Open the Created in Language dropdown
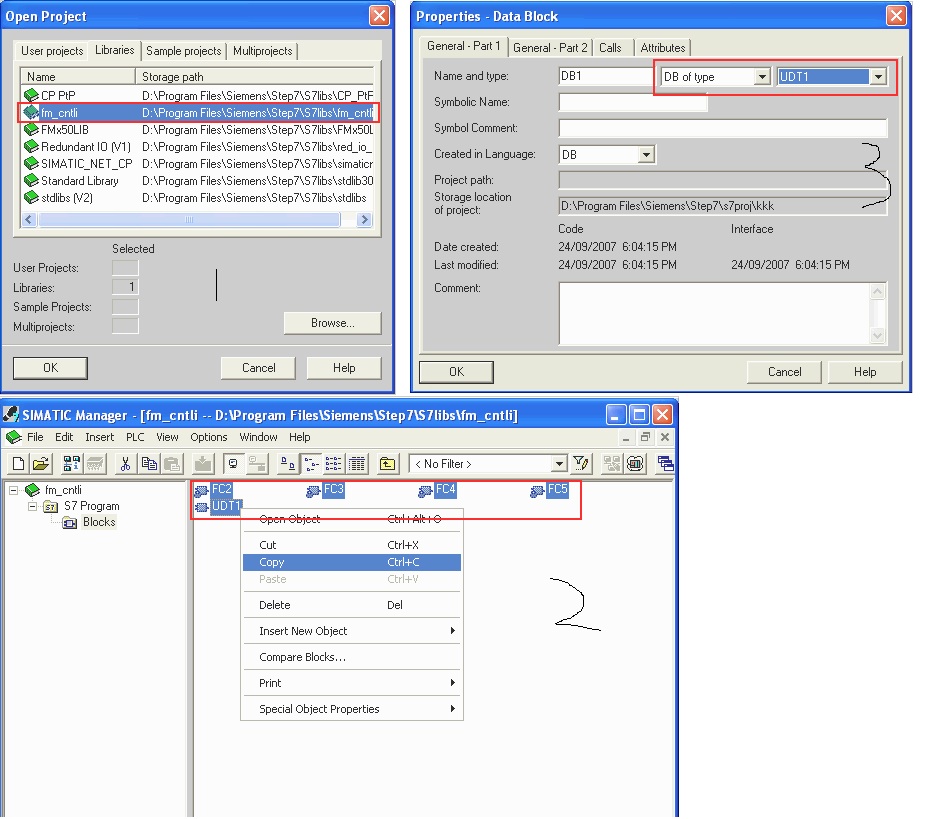 pyautogui.click(x=646, y=155)
